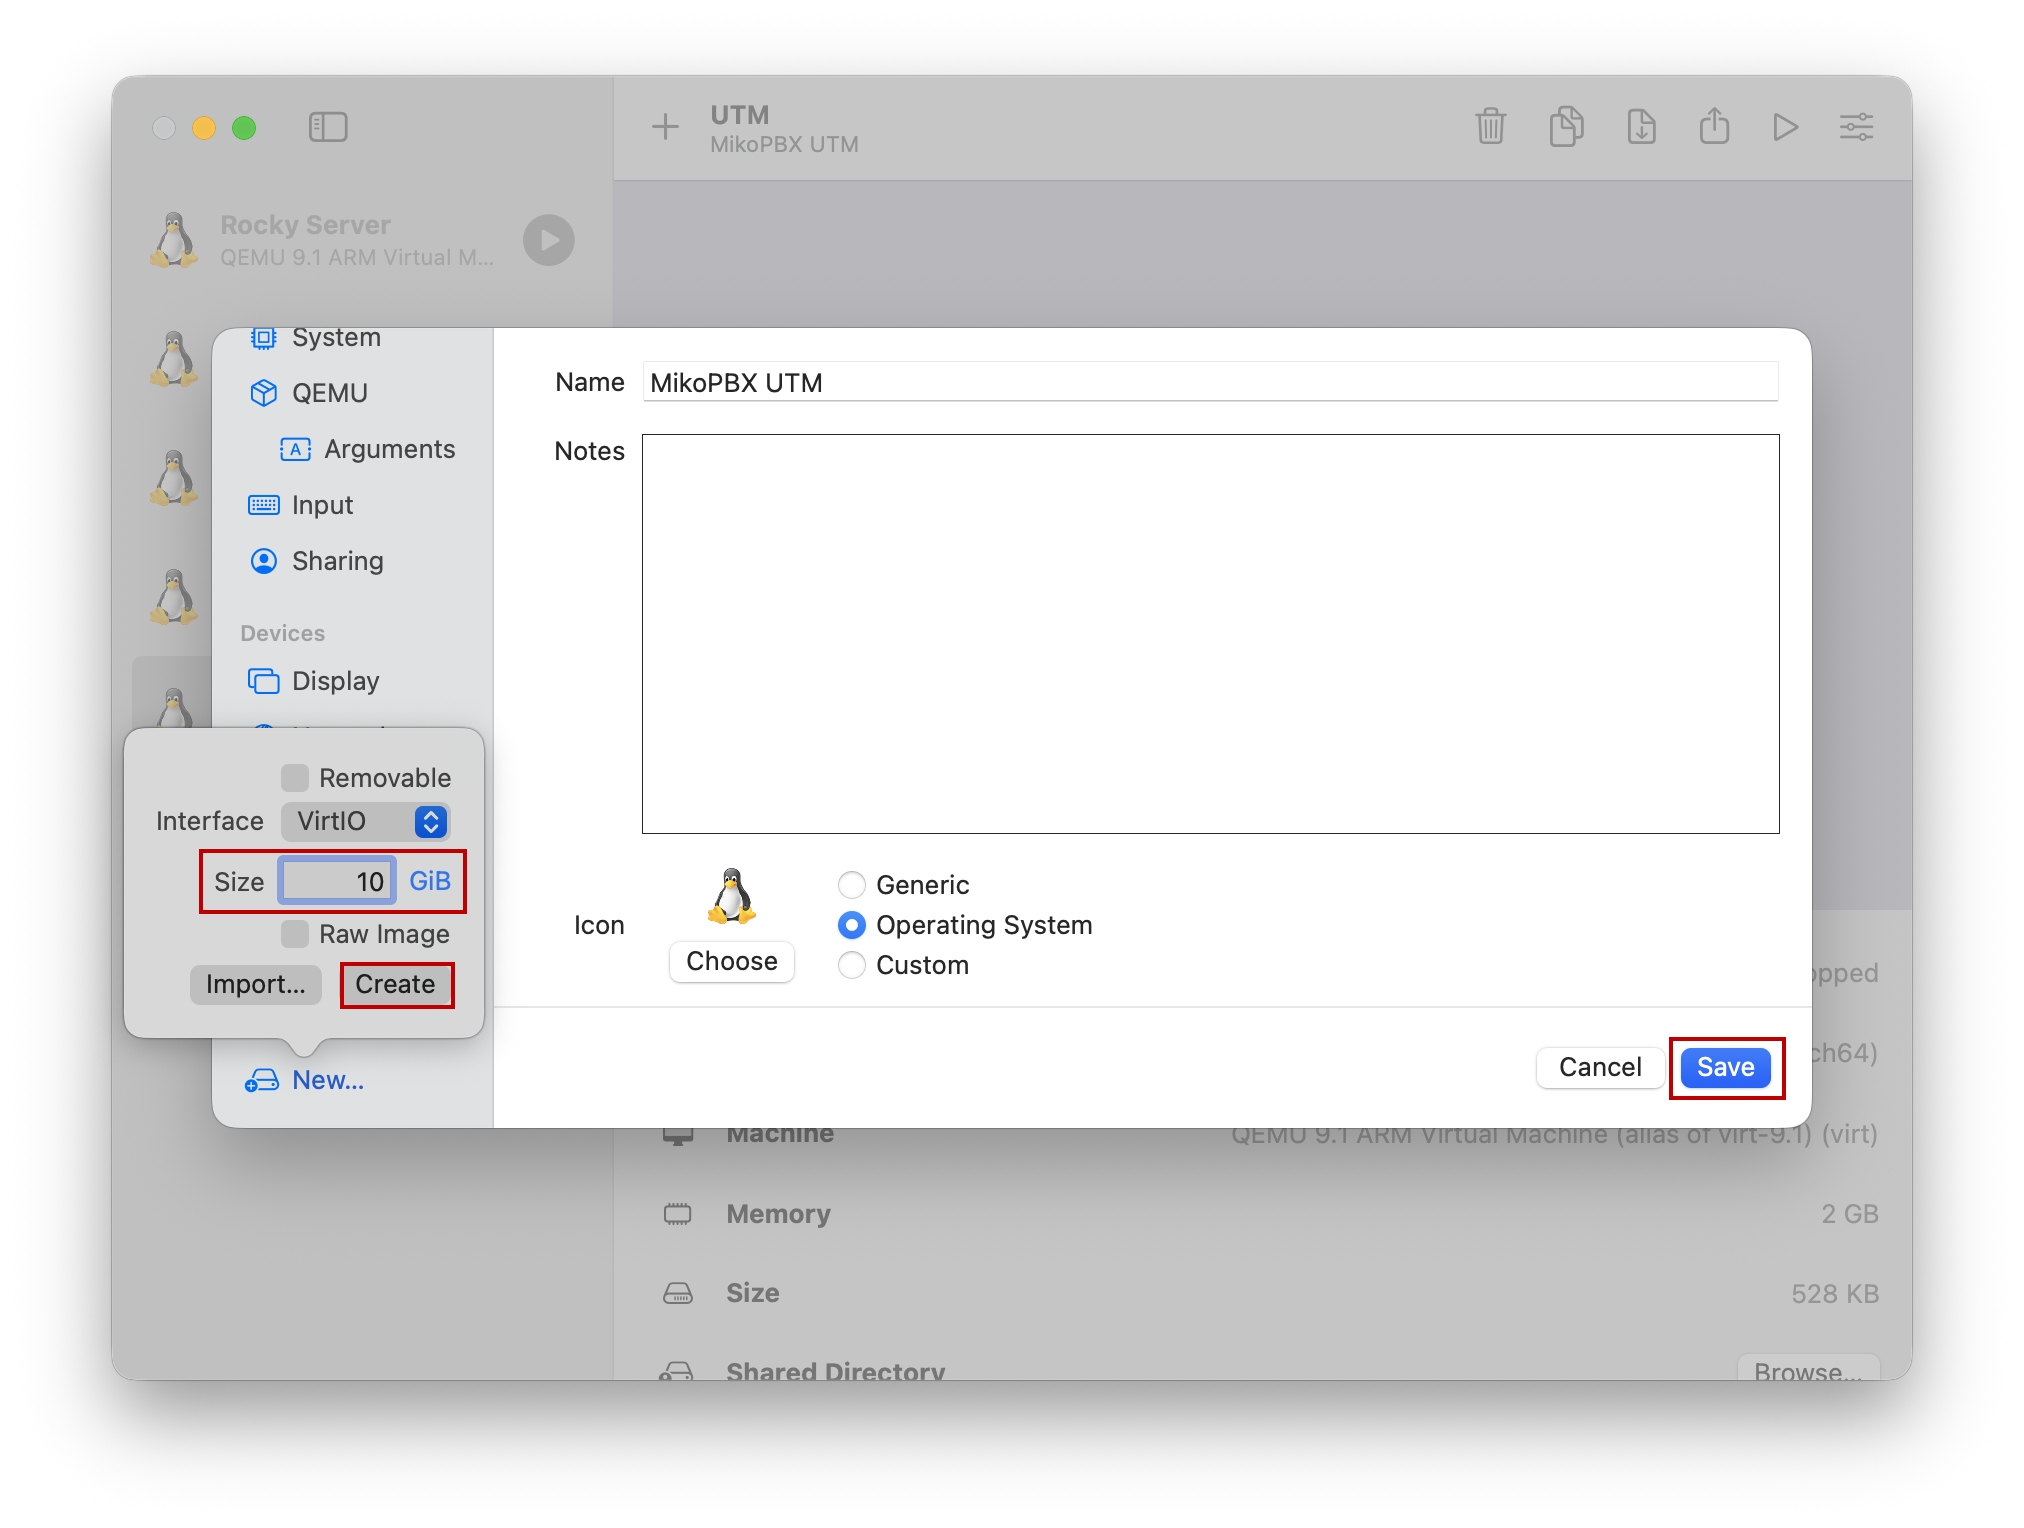The image size is (2024, 1528).
Task: Click the New... drive link
Action: (x=327, y=1080)
